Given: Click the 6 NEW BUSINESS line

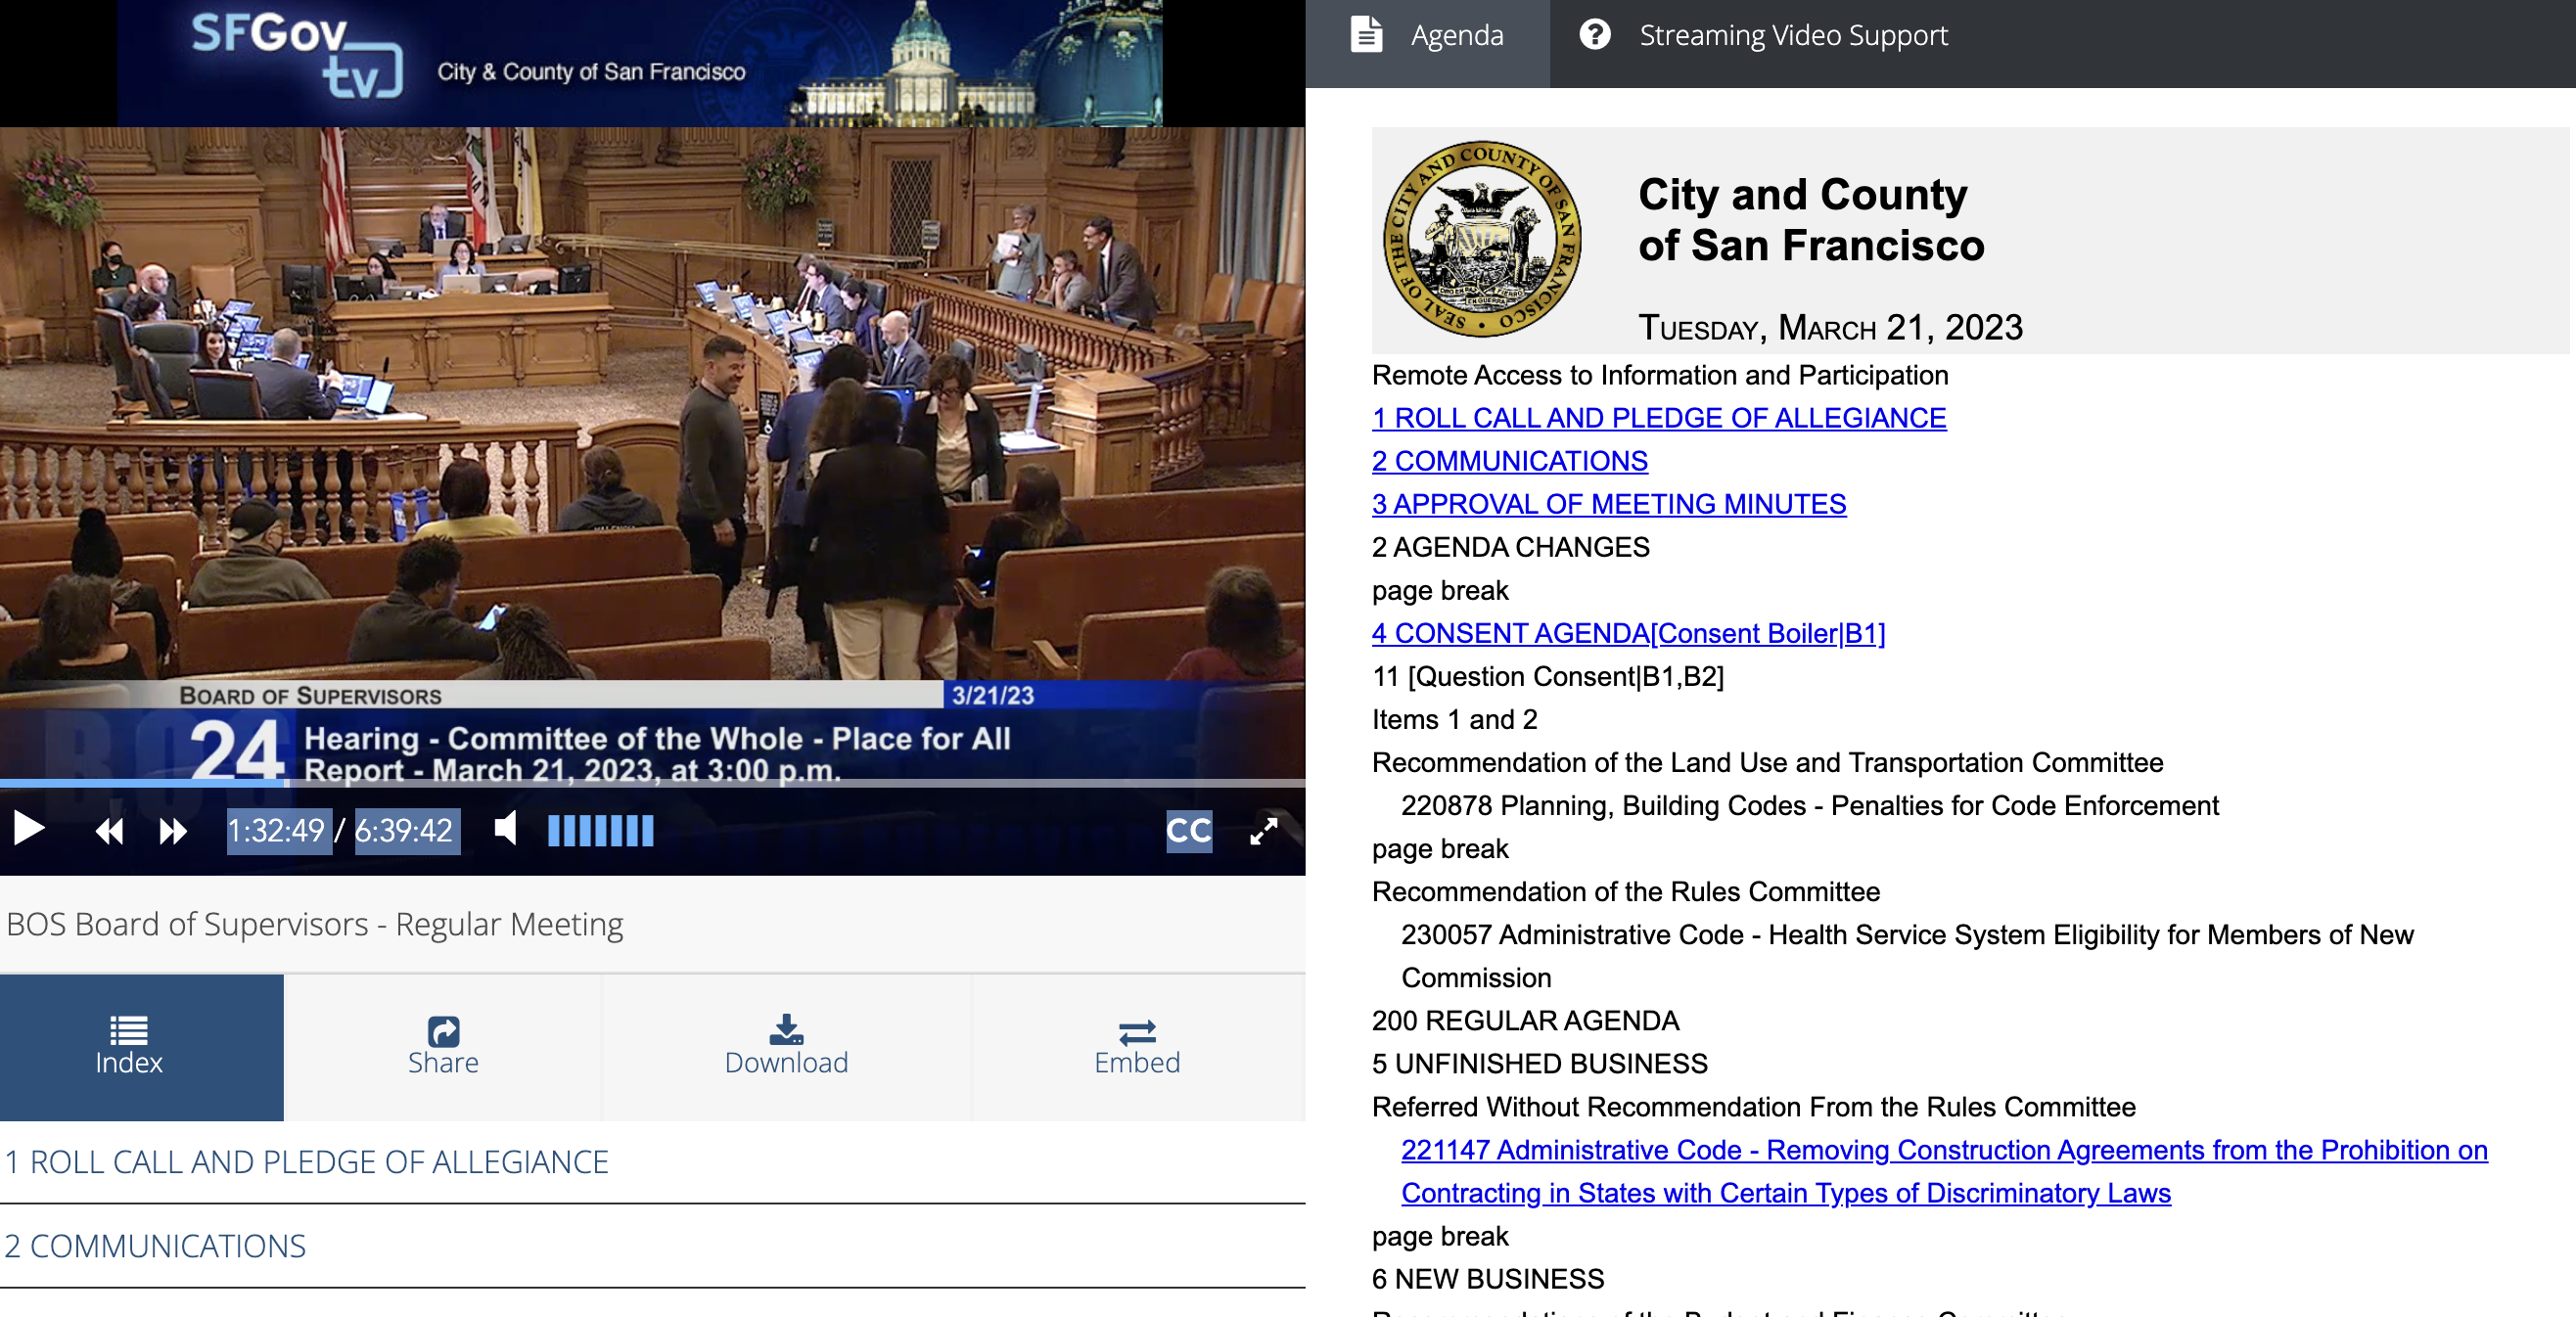Looking at the screenshot, I should click(x=1487, y=1279).
